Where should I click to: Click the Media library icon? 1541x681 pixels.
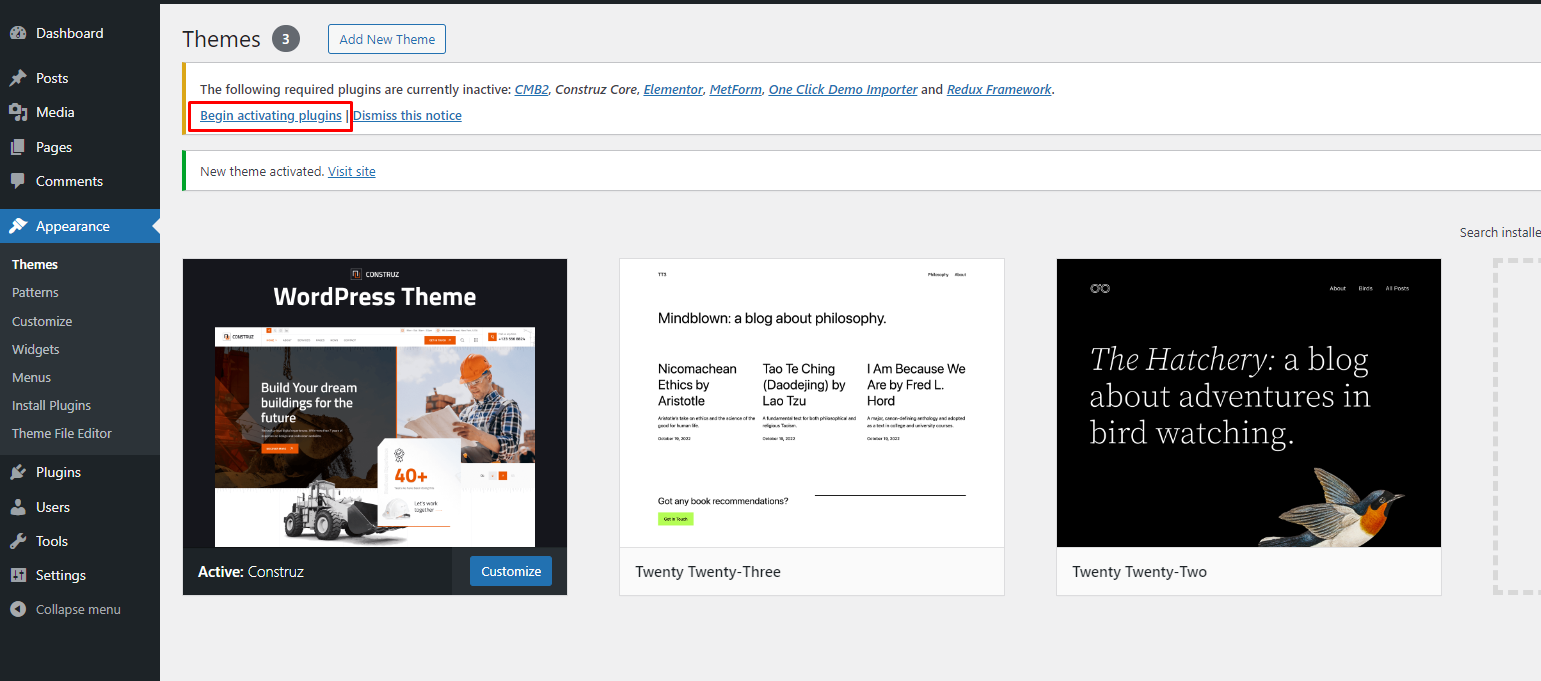pos(18,112)
